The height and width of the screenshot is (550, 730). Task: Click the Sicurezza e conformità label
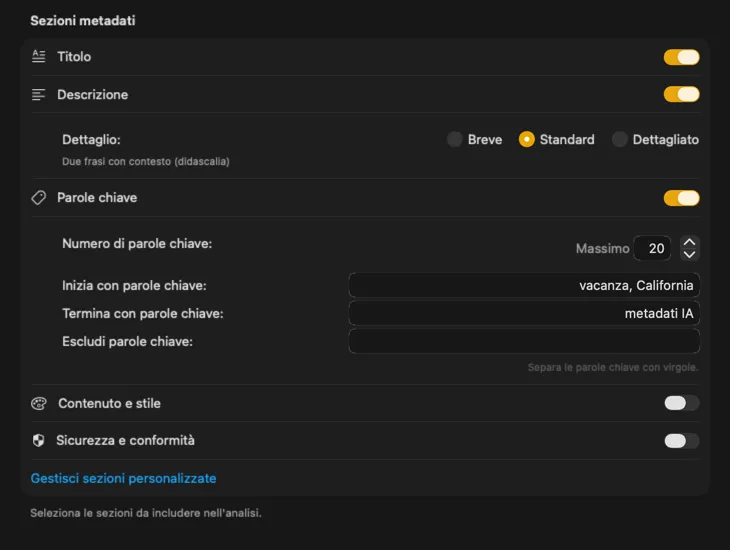point(125,441)
